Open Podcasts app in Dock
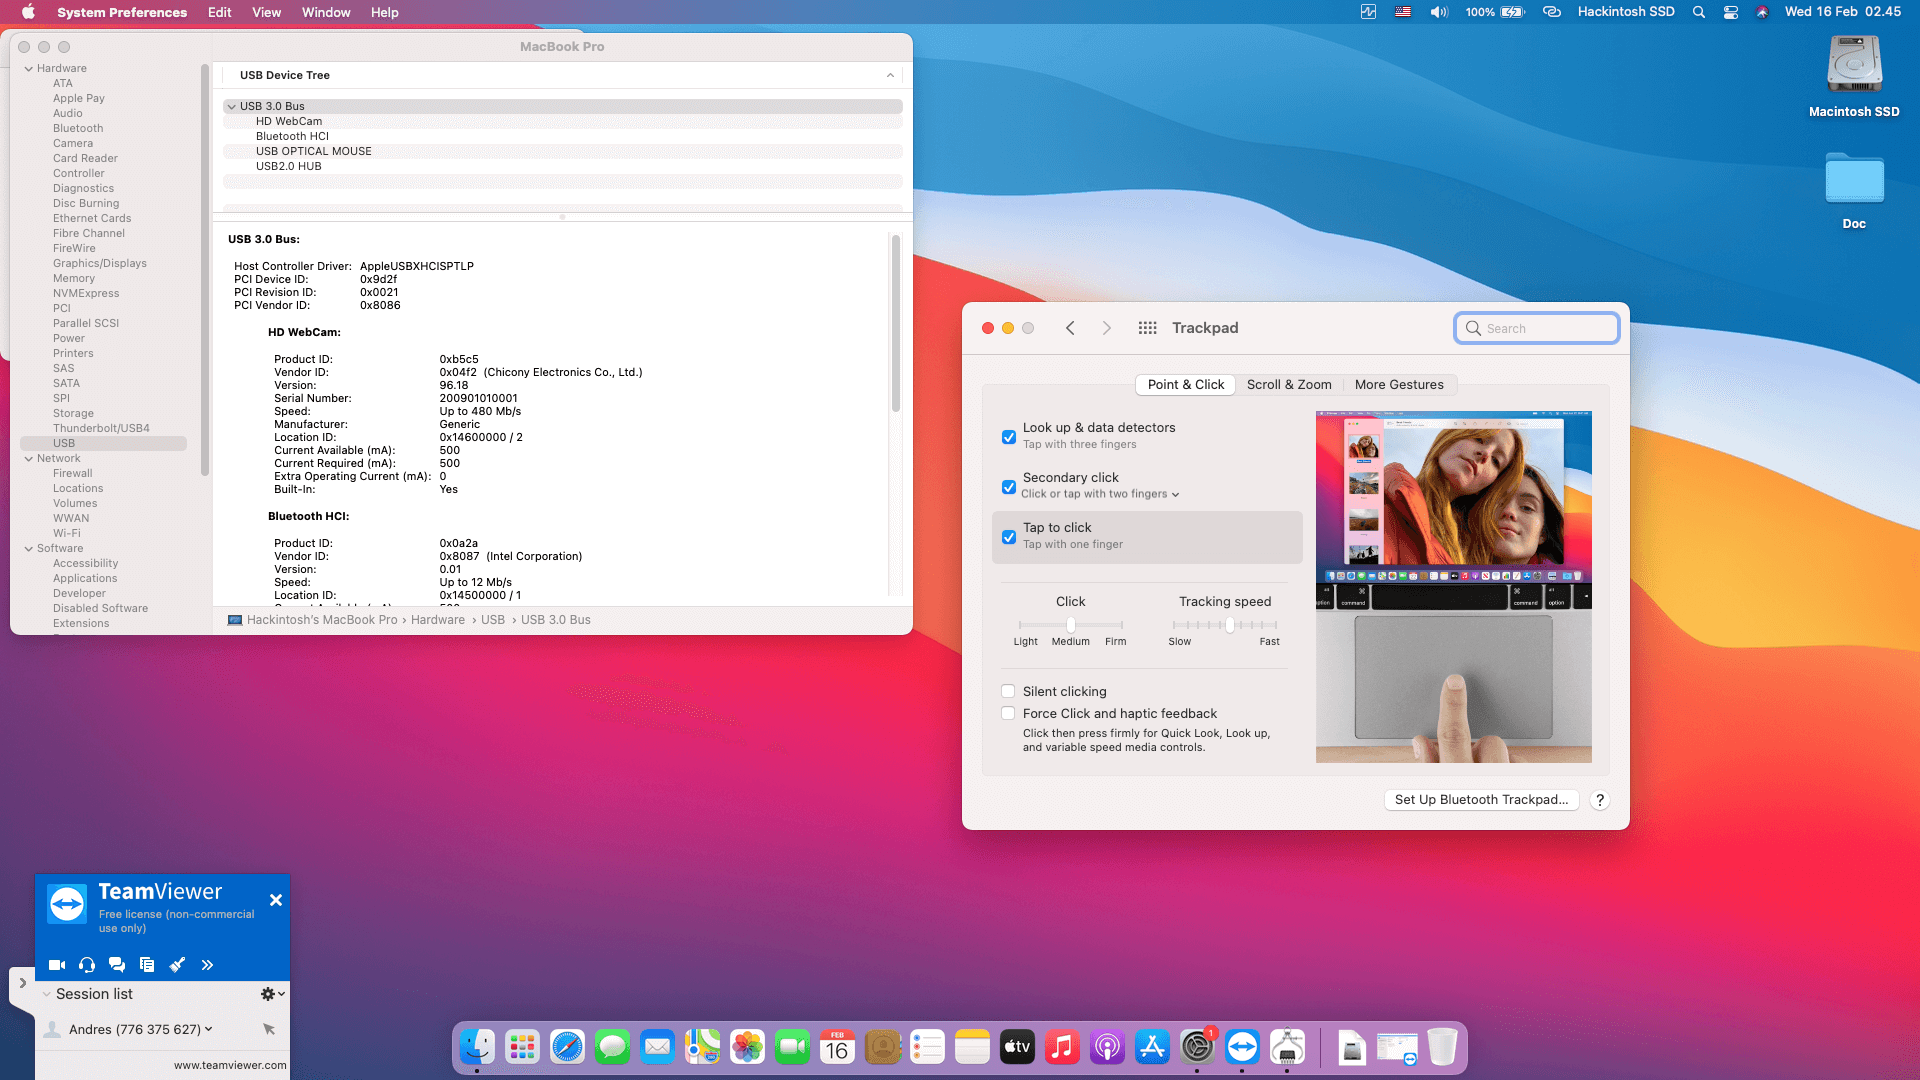The height and width of the screenshot is (1080, 1920). coord(1107,1047)
